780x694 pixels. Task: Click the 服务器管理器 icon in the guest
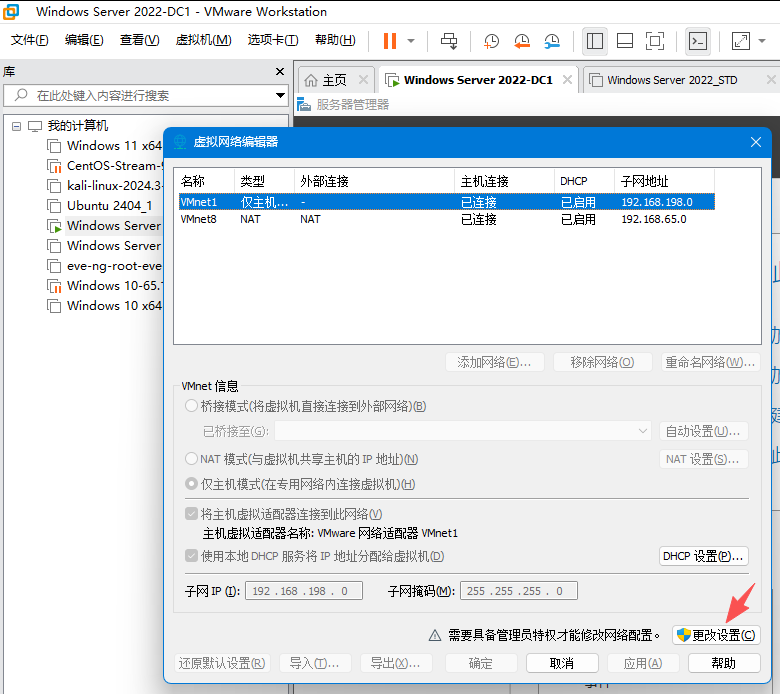pyautogui.click(x=304, y=104)
